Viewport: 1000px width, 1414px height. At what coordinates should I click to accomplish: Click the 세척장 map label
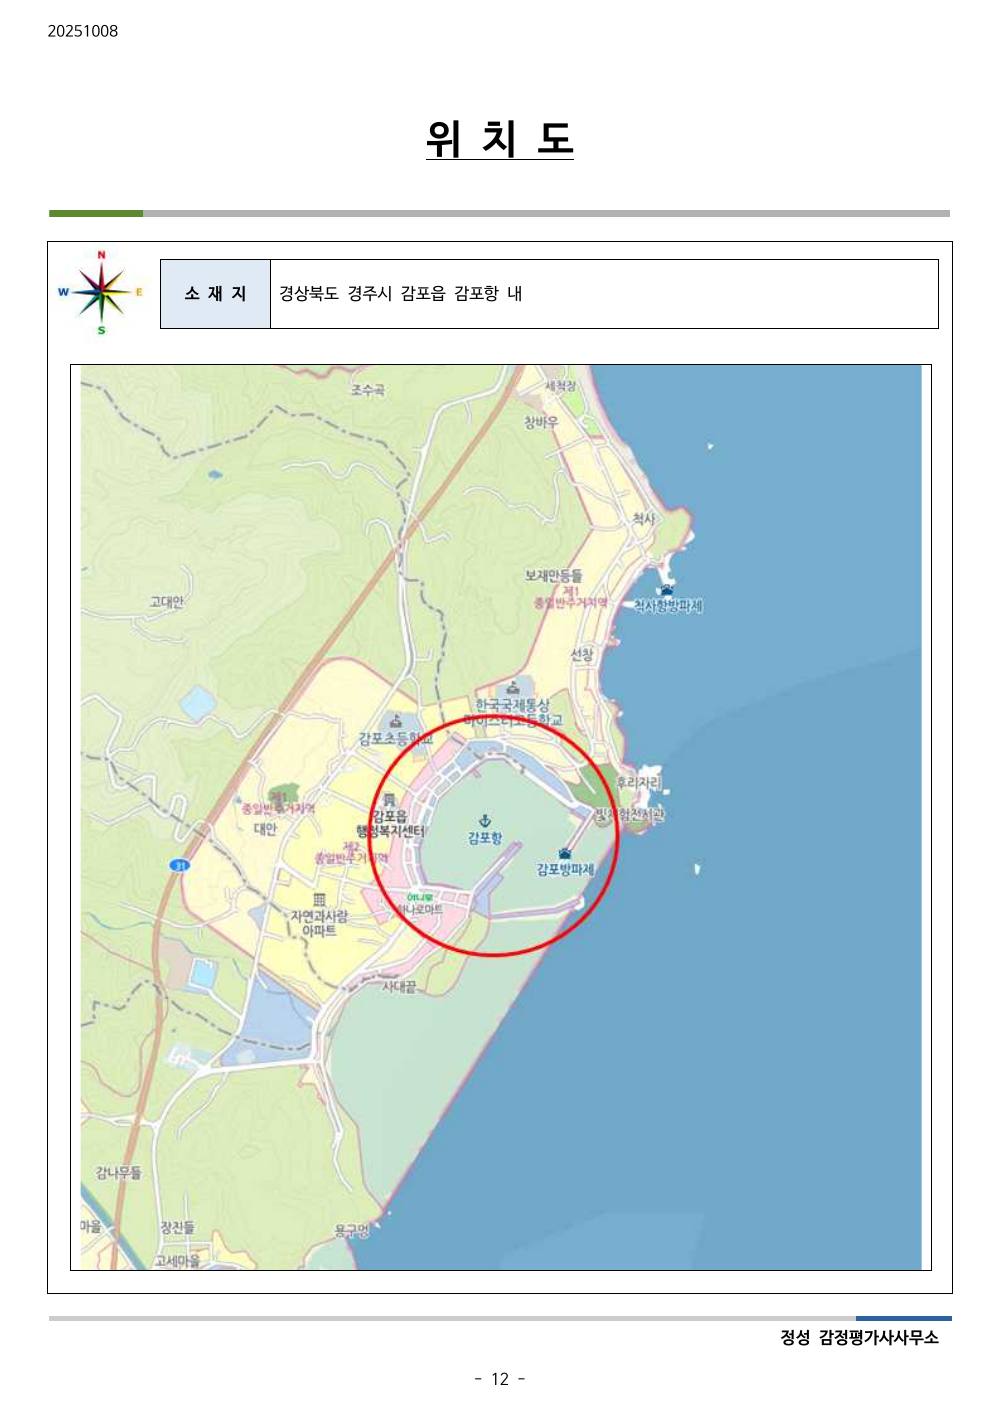[x=561, y=386]
